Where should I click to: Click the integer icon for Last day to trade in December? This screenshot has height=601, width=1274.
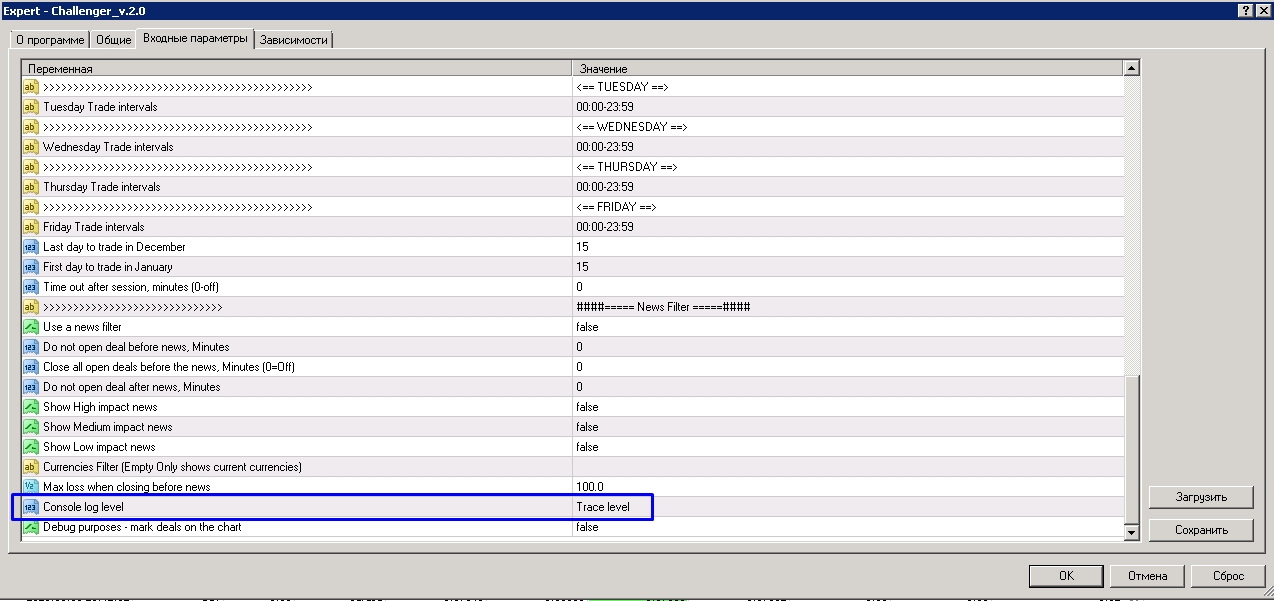[x=30, y=247]
